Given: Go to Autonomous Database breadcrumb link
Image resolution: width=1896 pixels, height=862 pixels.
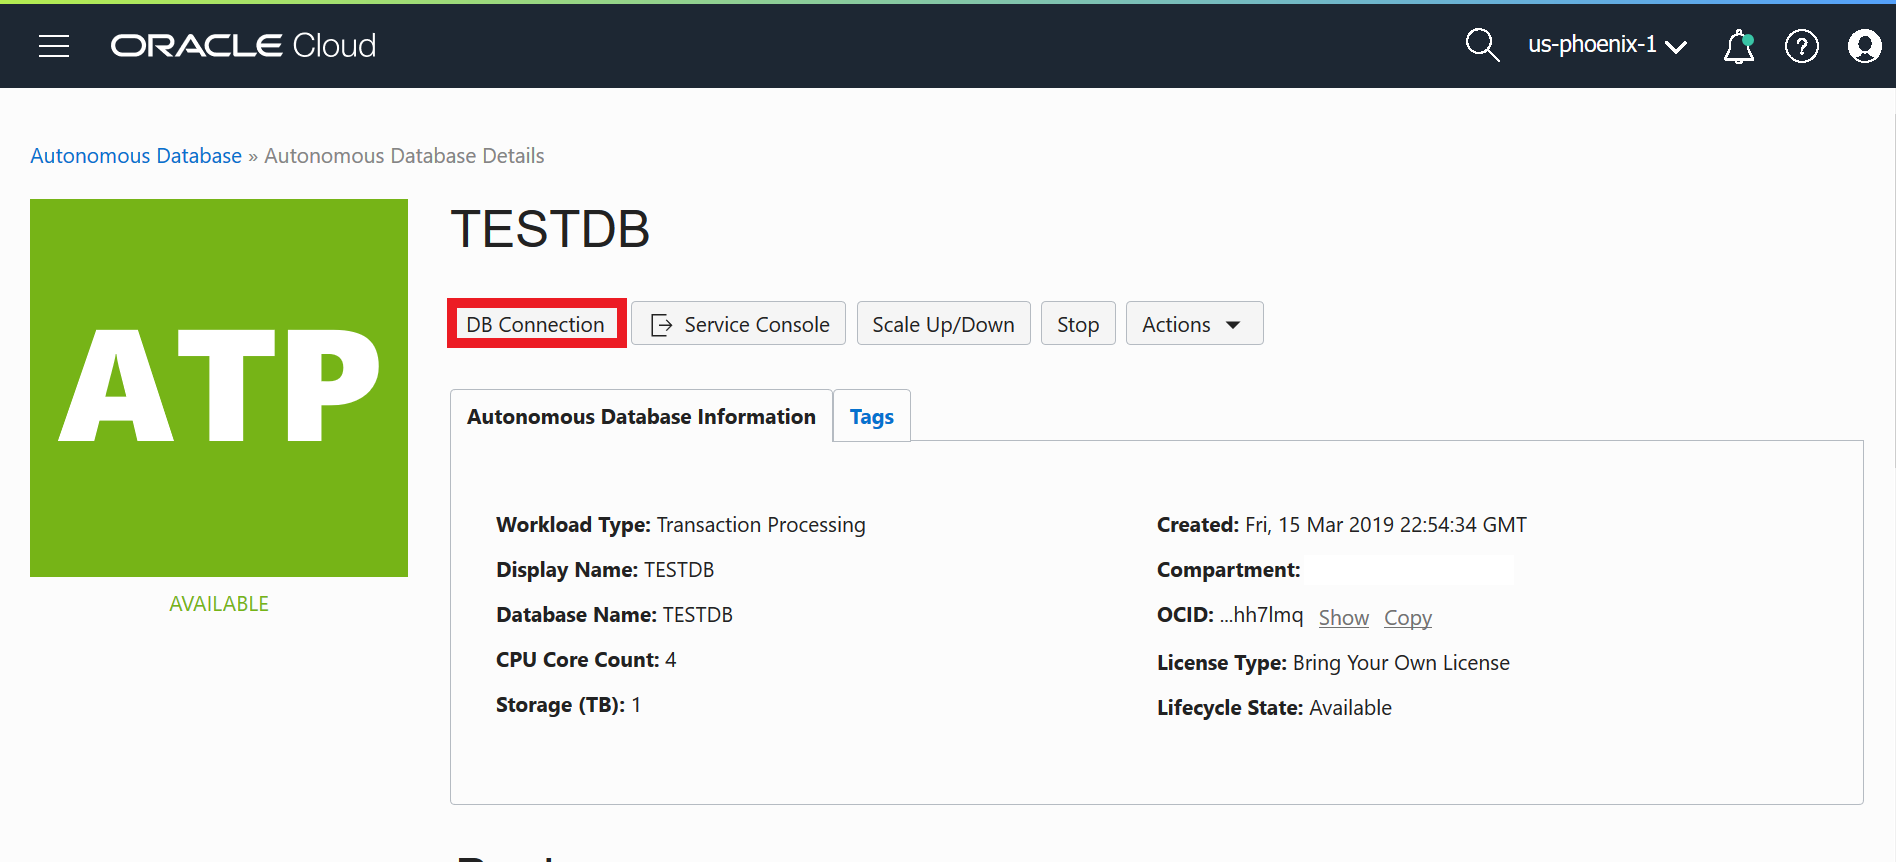Looking at the screenshot, I should [136, 156].
